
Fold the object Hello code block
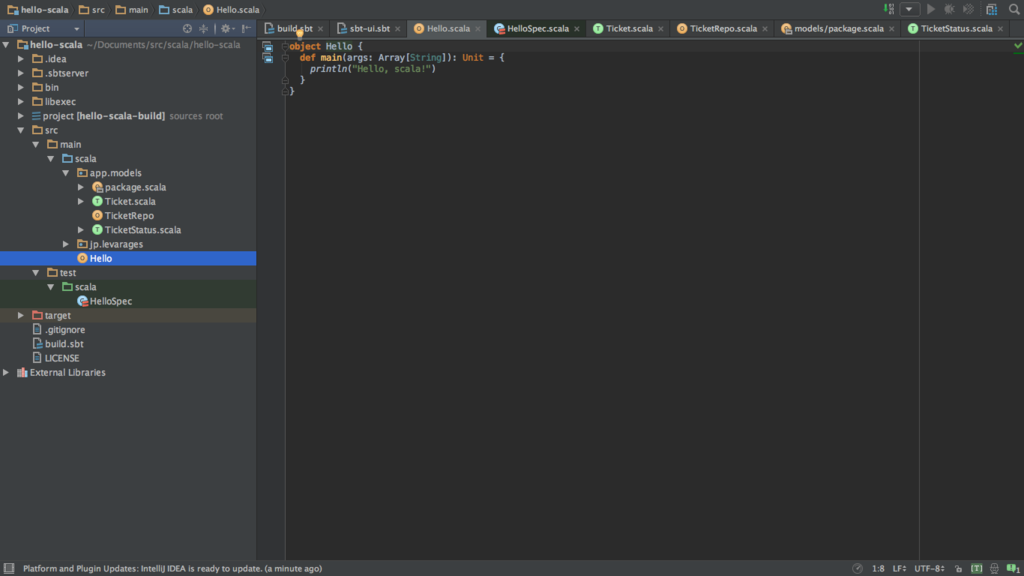tap(285, 46)
